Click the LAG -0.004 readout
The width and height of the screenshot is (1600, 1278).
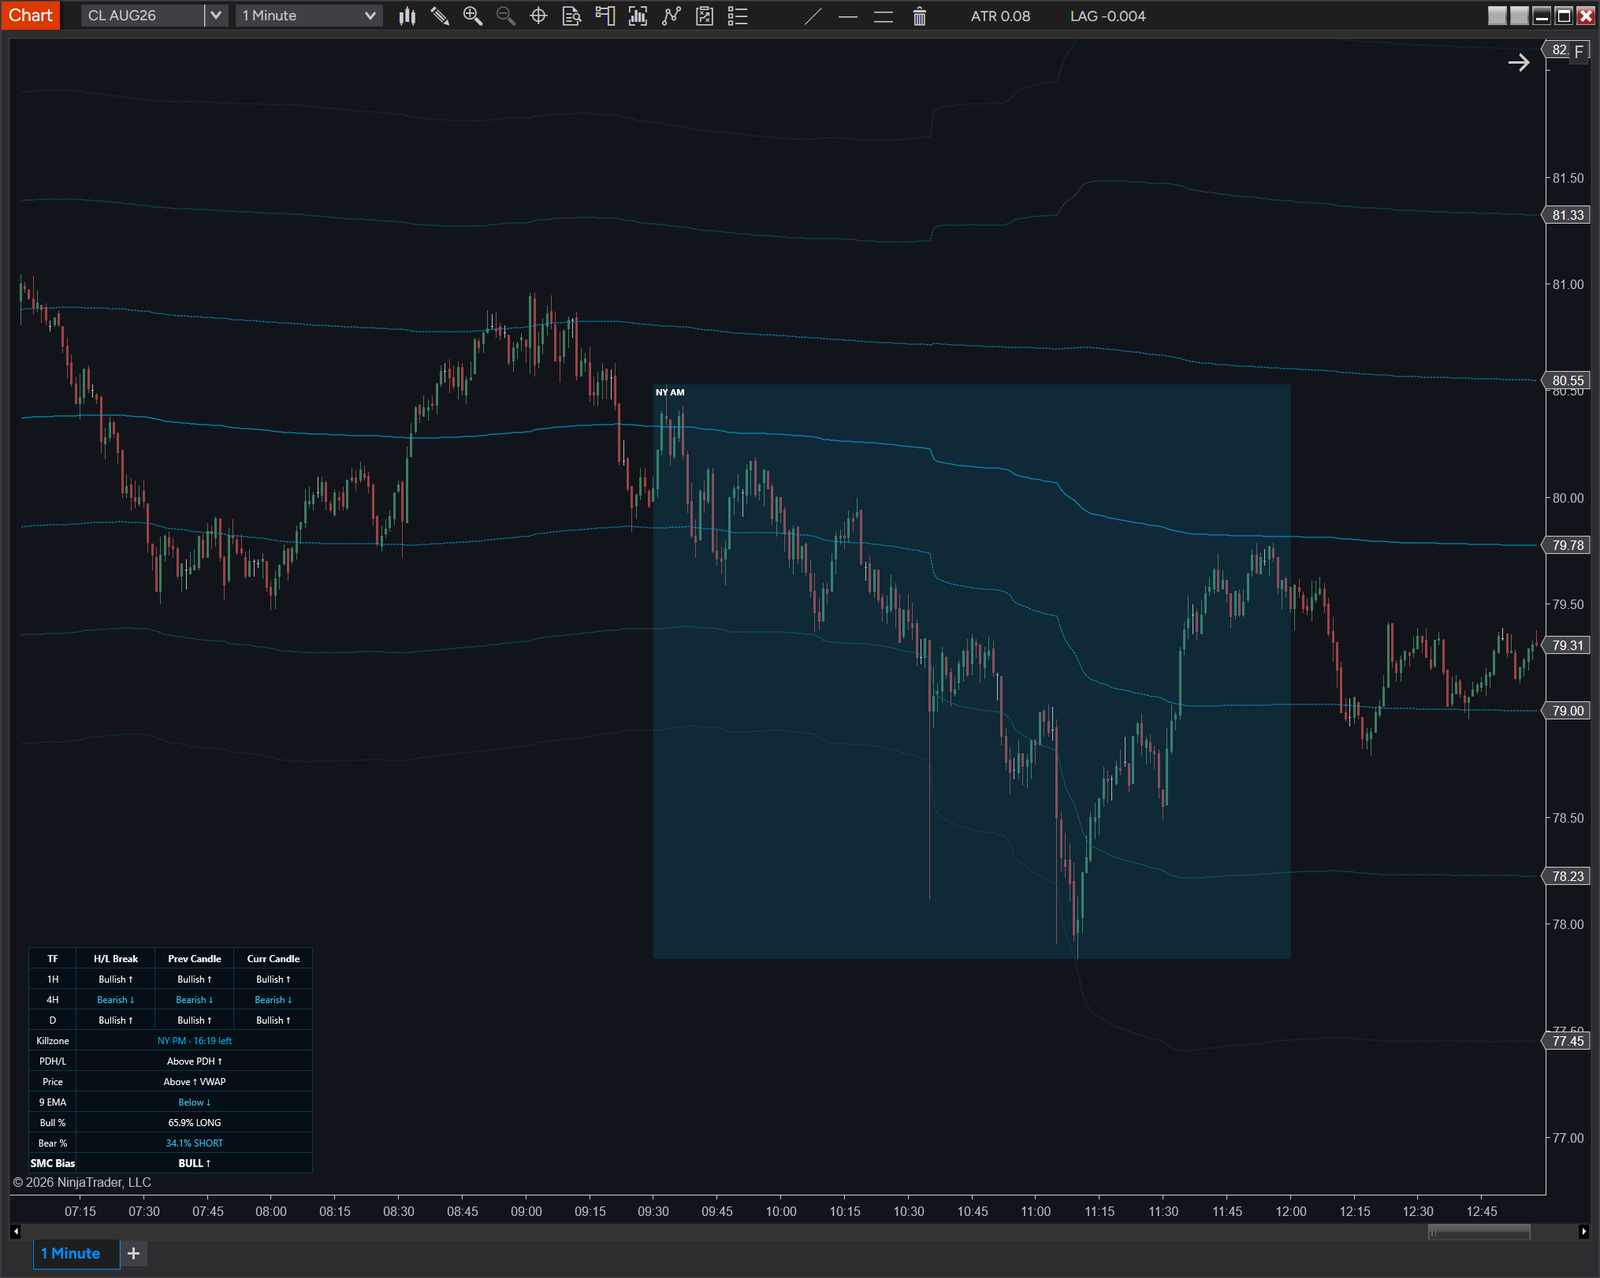(x=1108, y=16)
